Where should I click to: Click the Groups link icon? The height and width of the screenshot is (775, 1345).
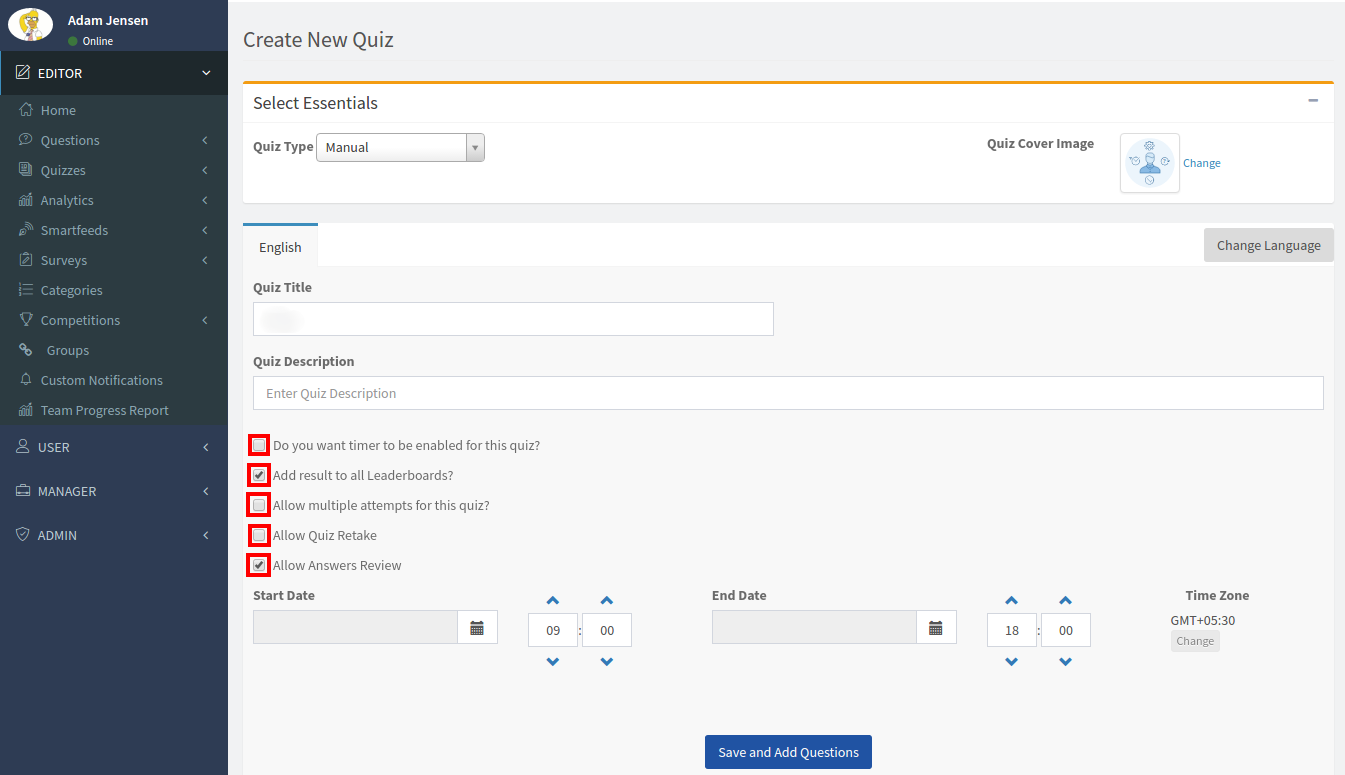click(26, 350)
